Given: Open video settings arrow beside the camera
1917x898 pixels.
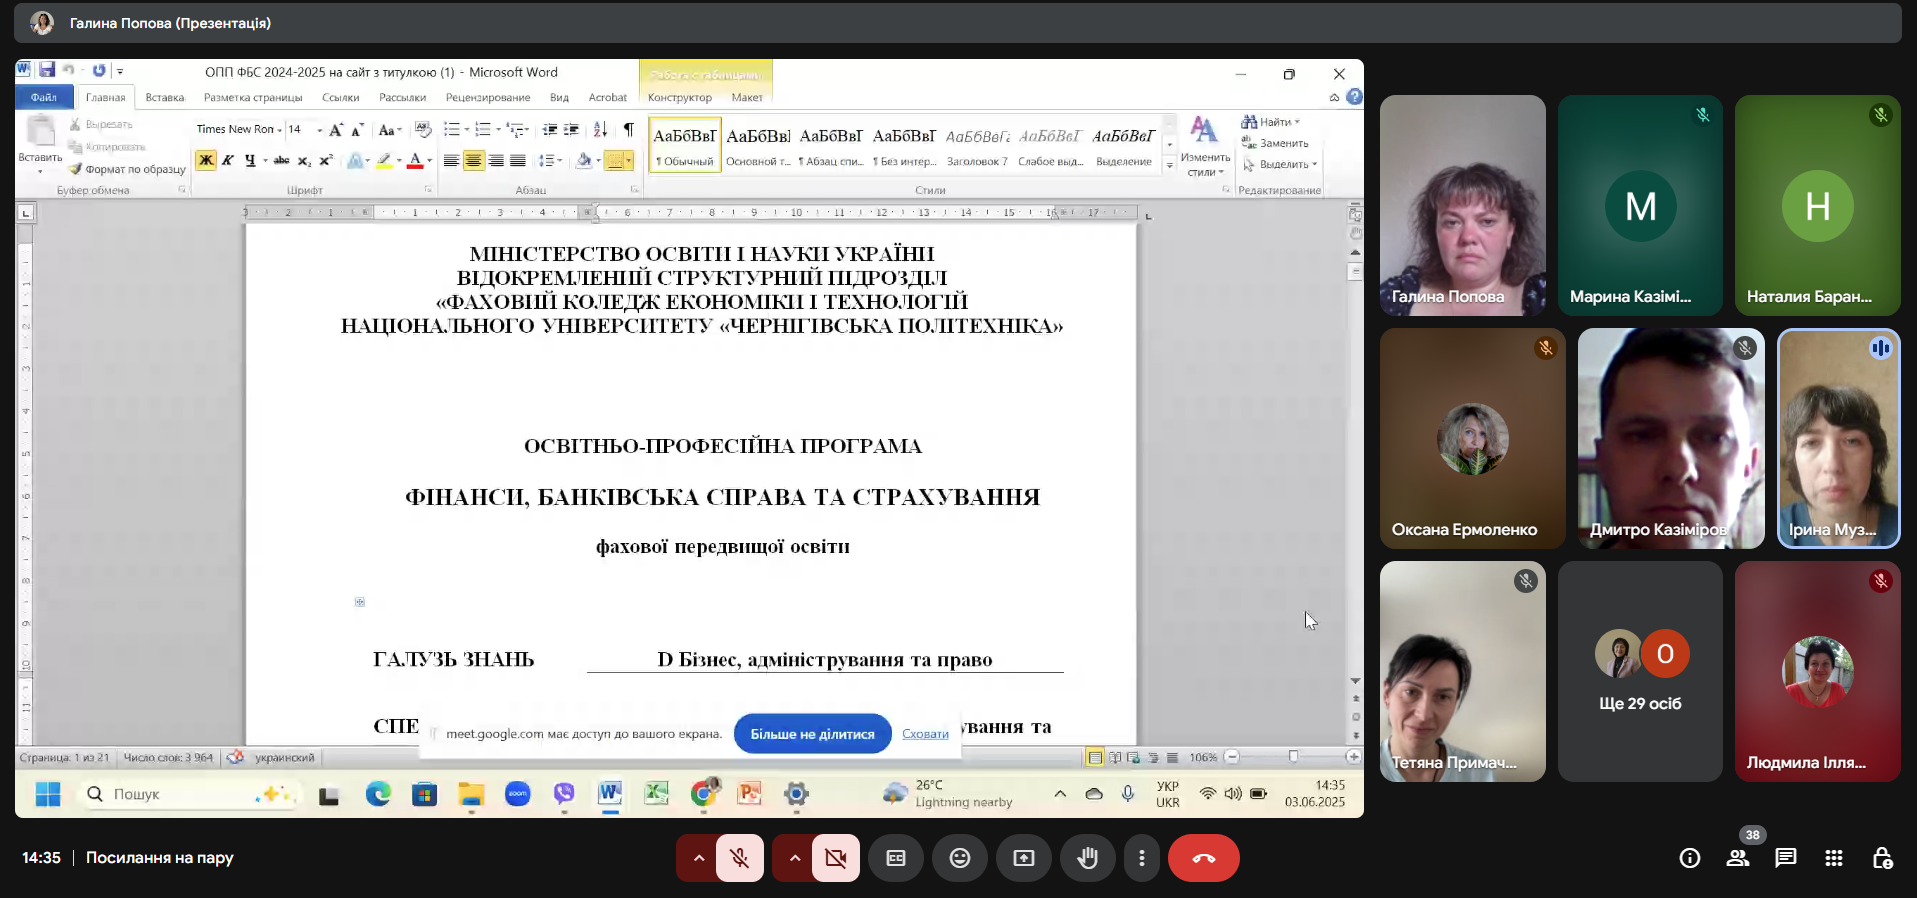Looking at the screenshot, I should (794, 858).
